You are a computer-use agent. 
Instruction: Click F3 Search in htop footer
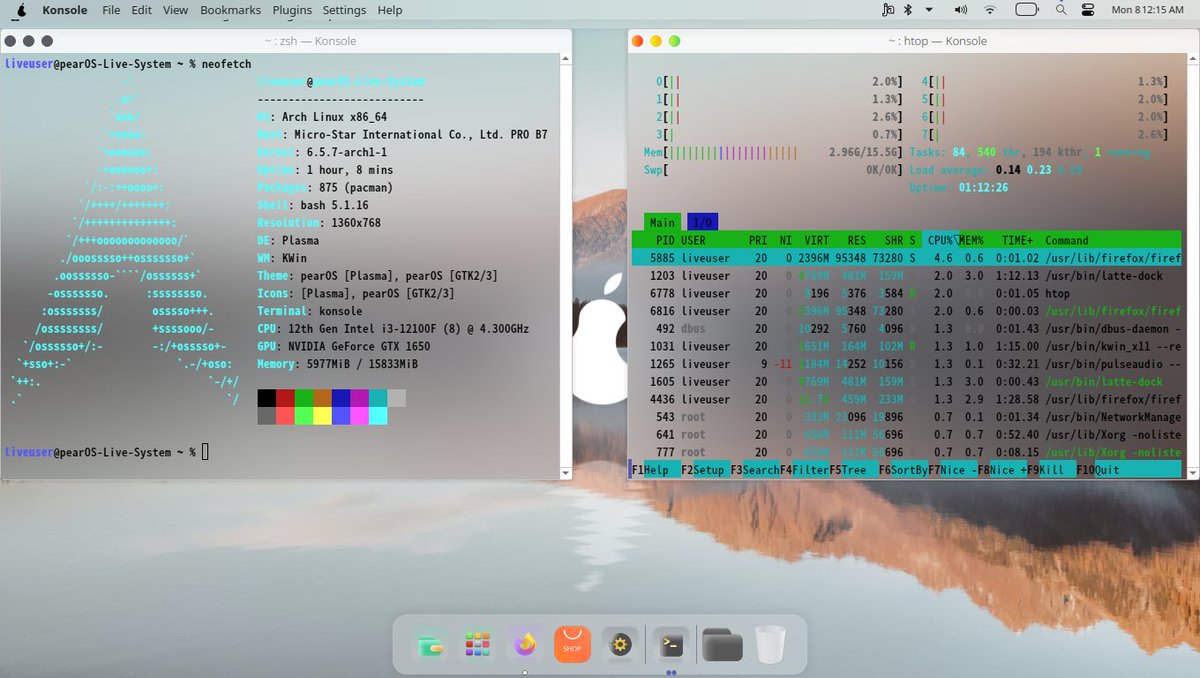754,470
